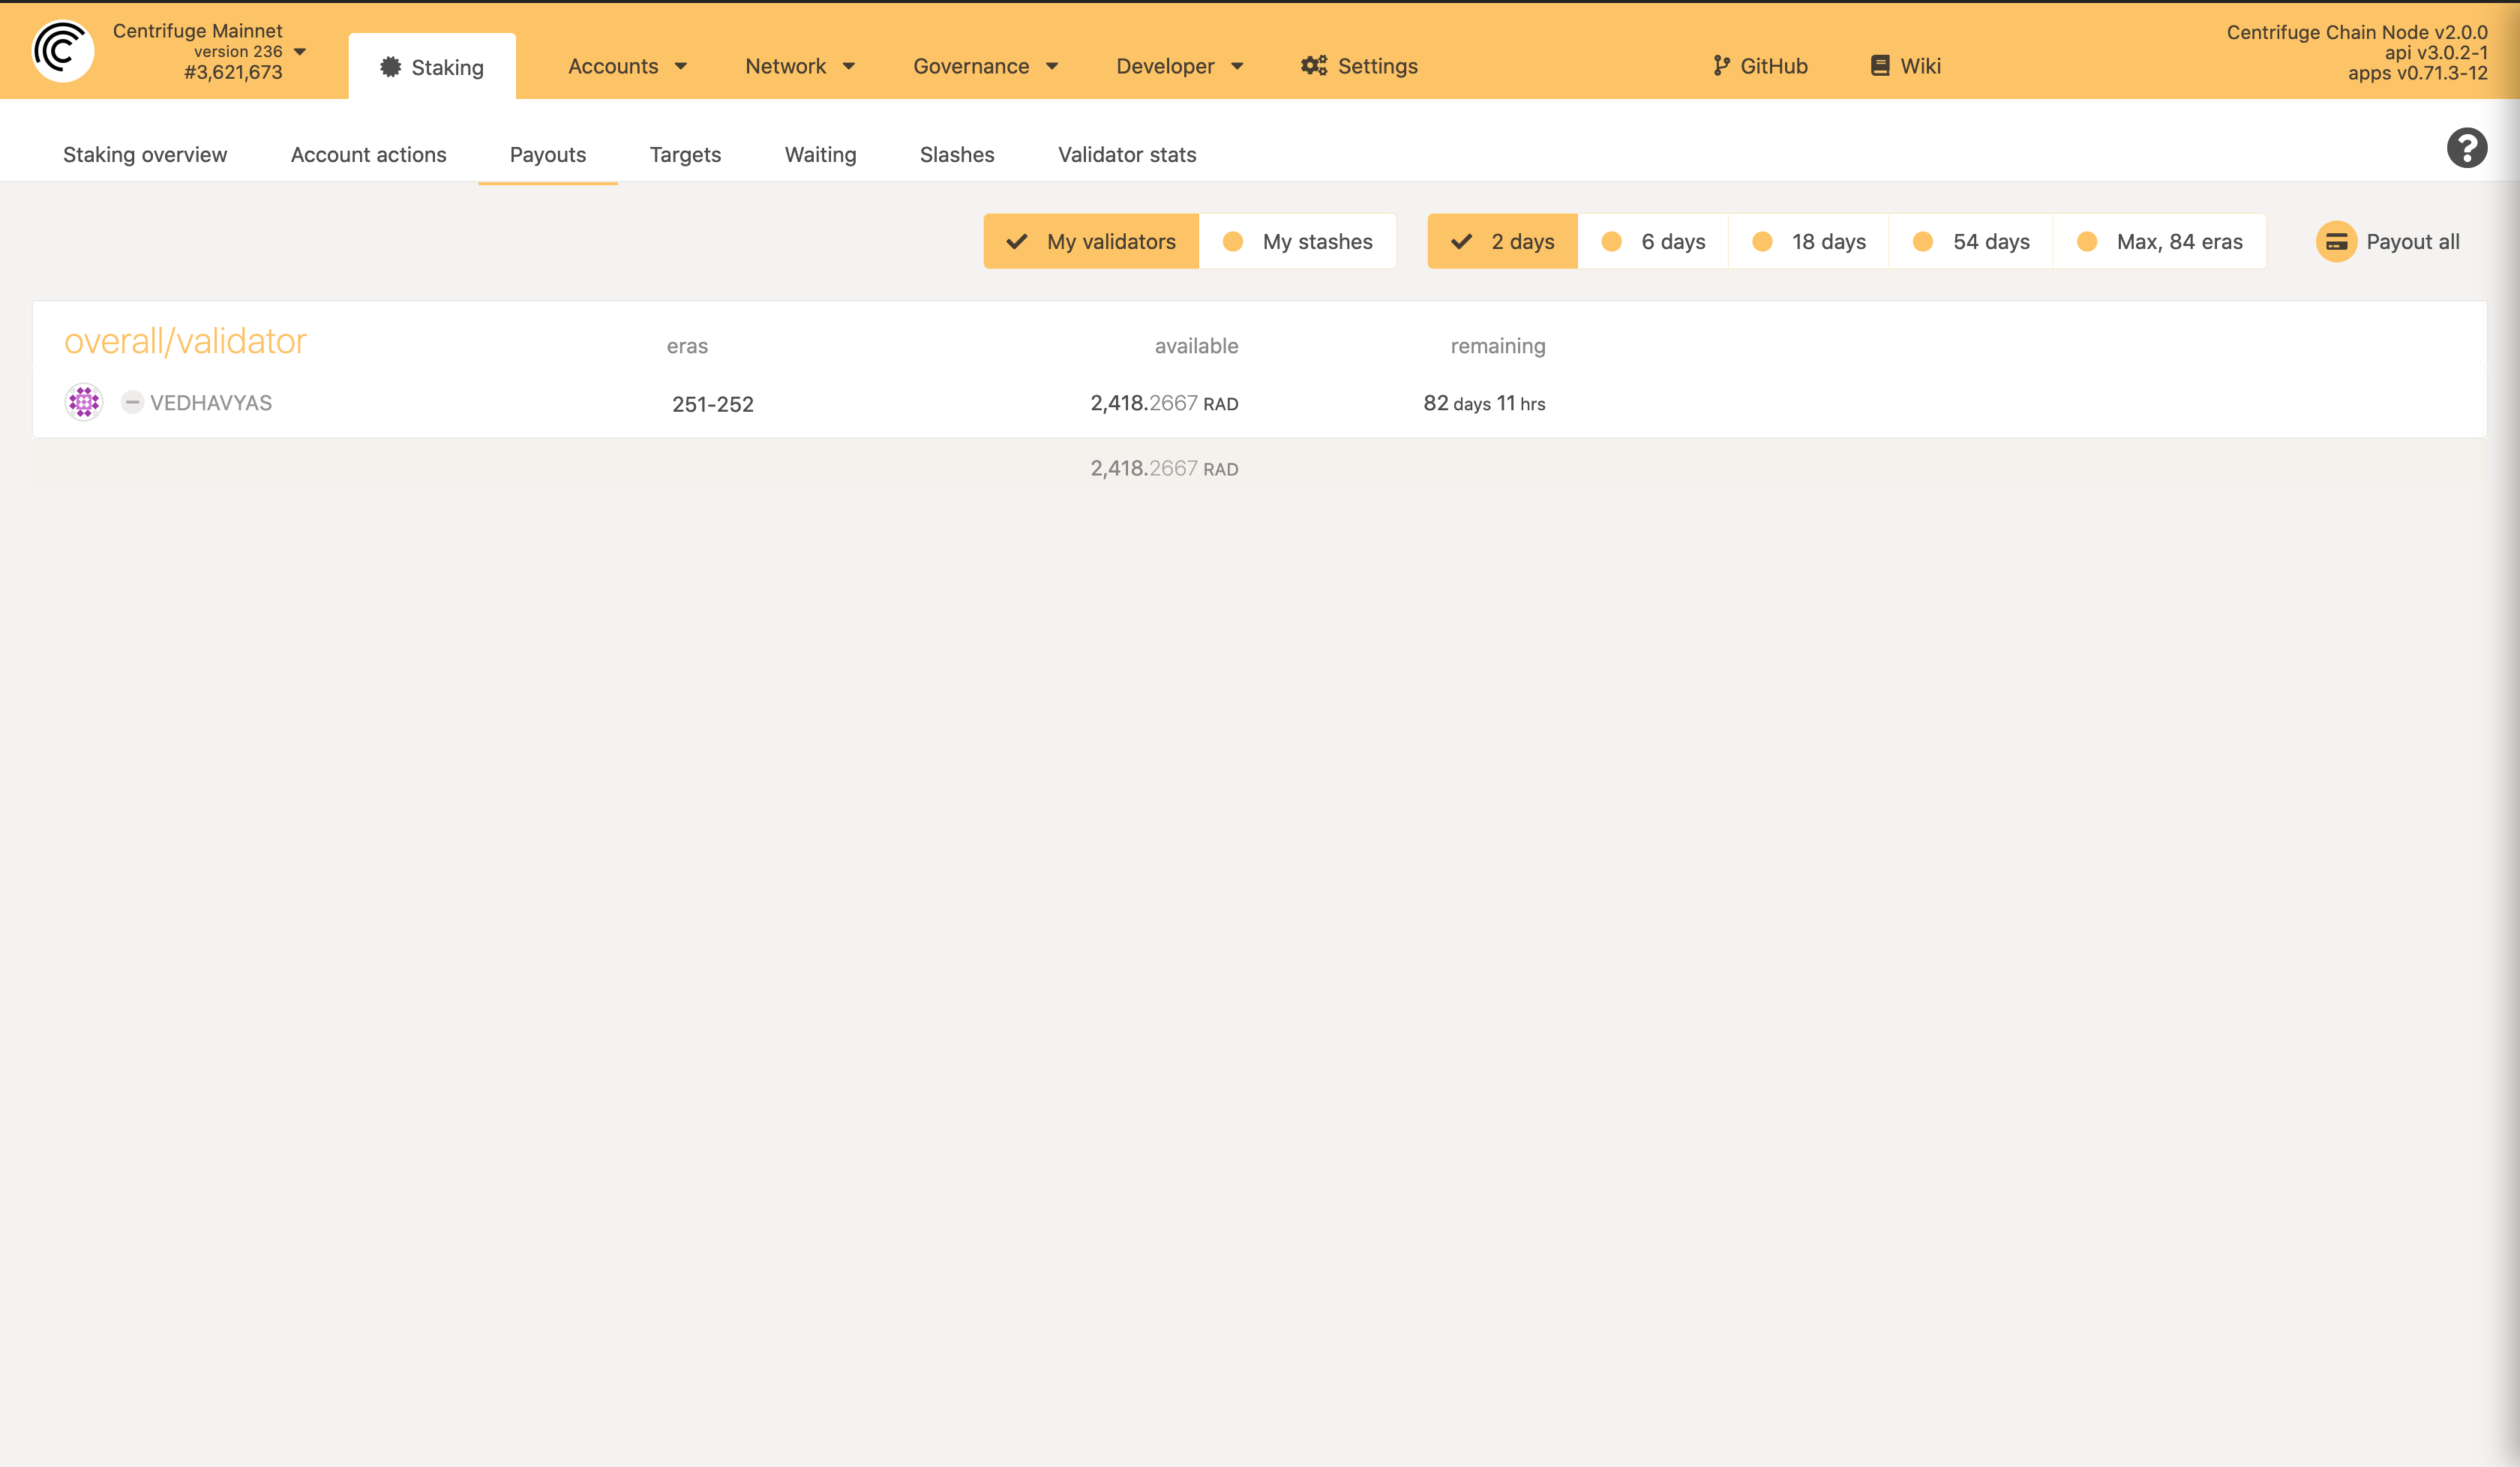Open the Validator stats tab
Screen dimensions: 2520x1467
(x=1127, y=154)
